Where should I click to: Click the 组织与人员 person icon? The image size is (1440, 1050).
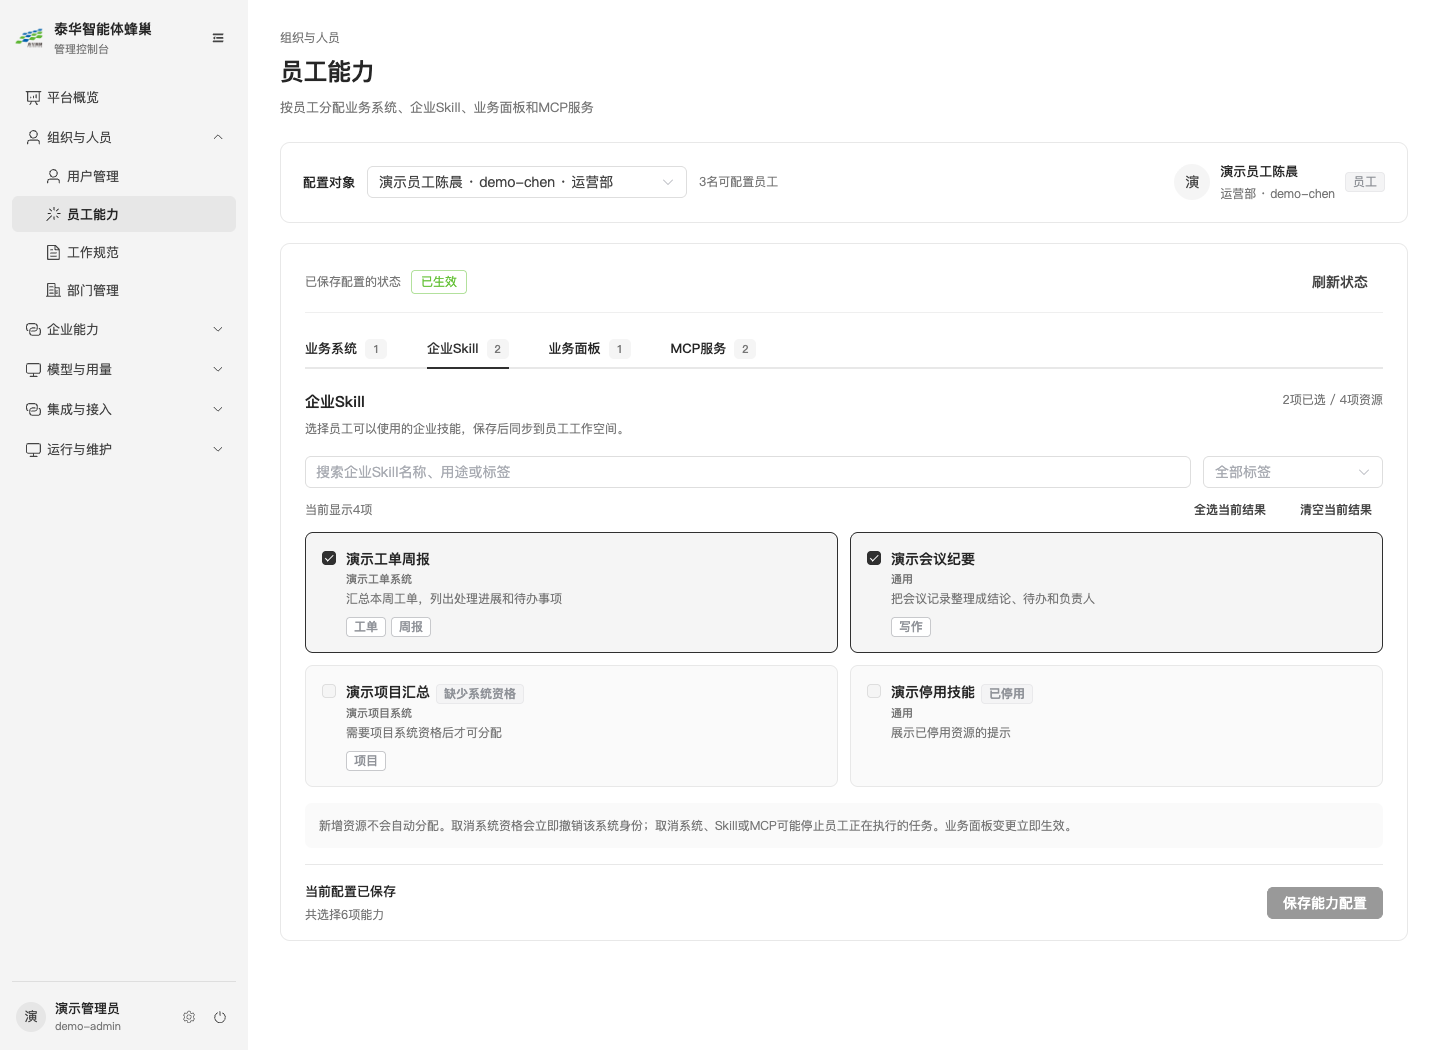[33, 137]
